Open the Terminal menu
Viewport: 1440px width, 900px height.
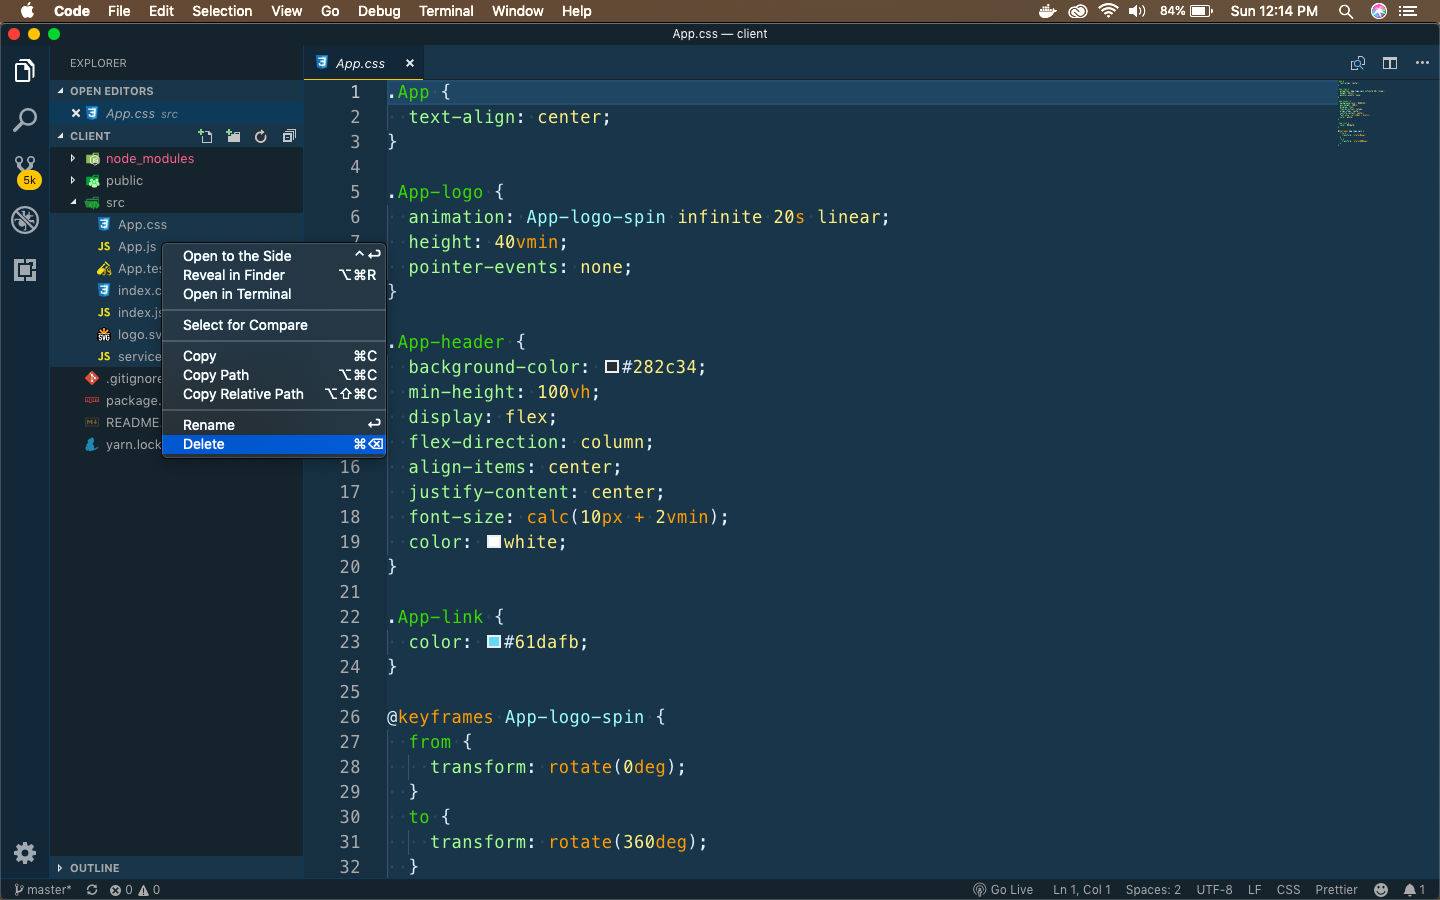[x=446, y=11]
